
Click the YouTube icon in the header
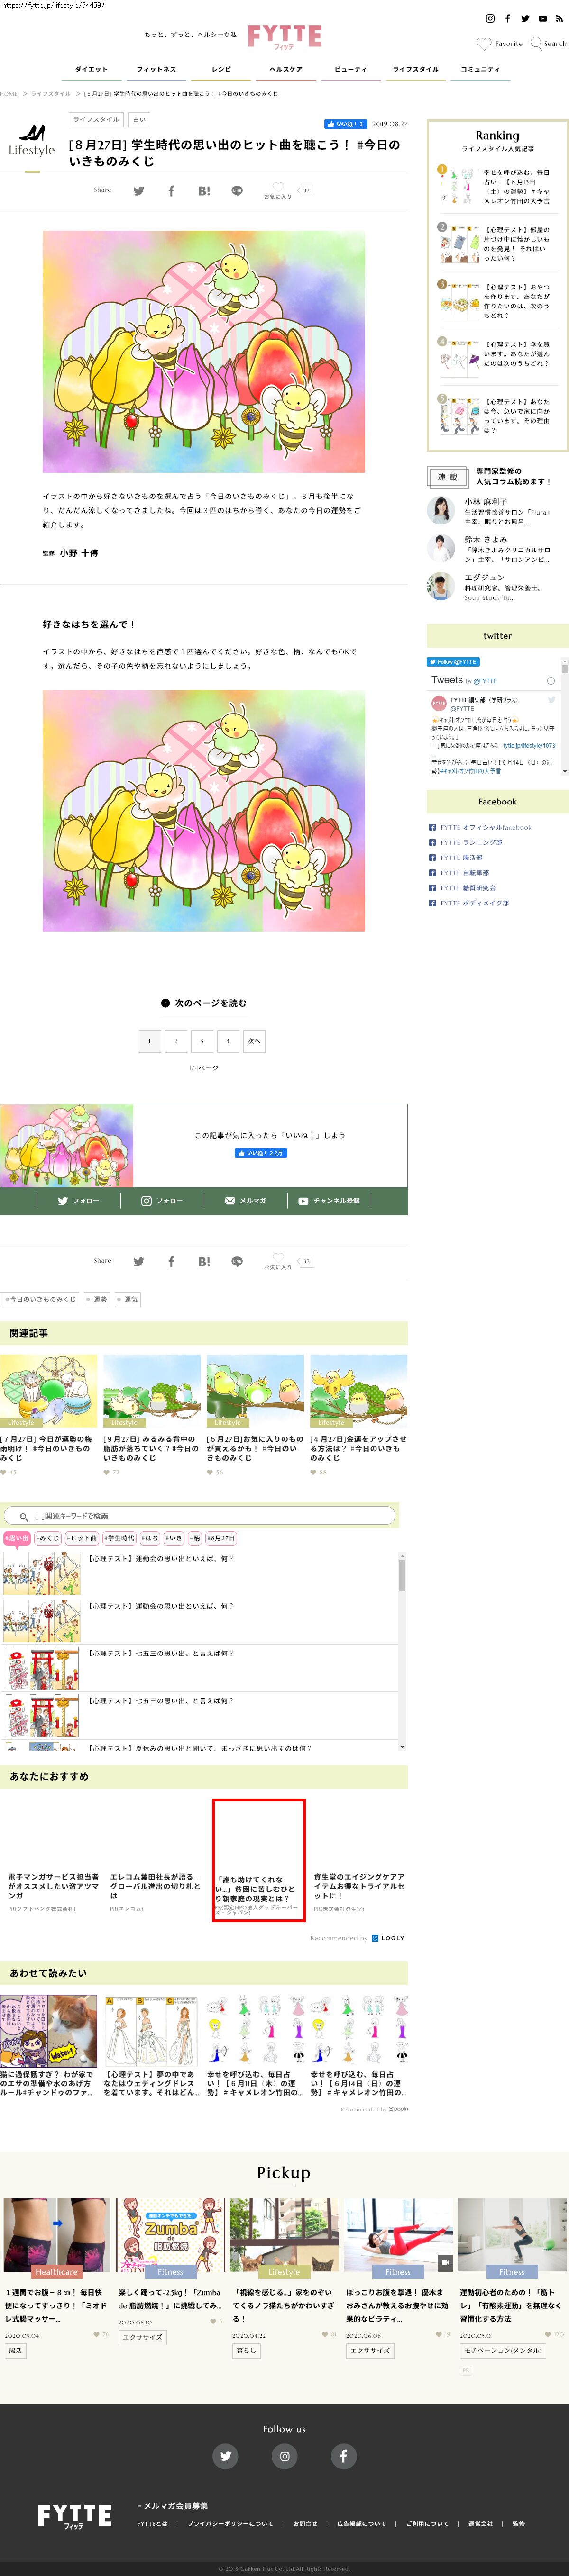(x=542, y=19)
